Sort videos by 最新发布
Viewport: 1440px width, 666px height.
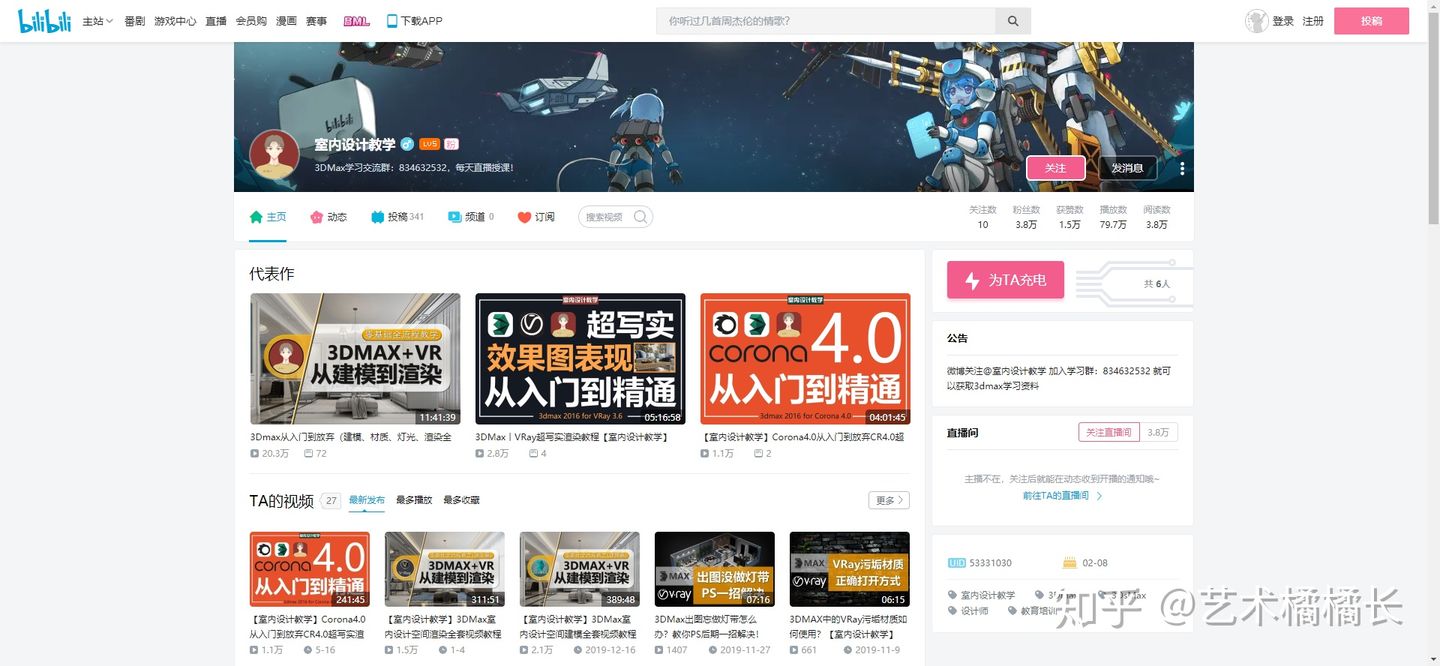367,500
